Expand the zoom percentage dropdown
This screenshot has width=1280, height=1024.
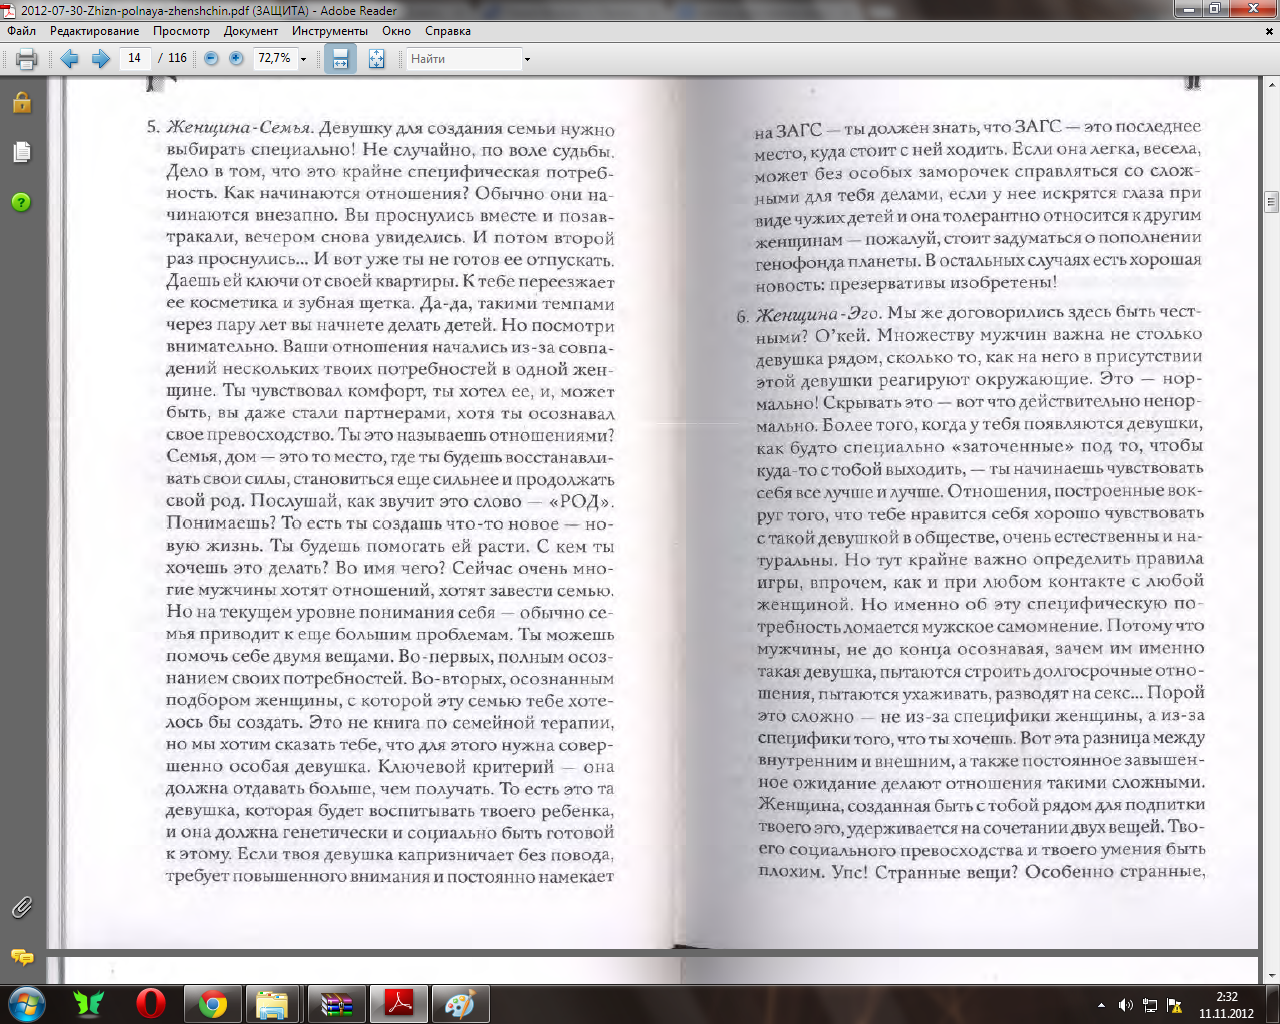(x=304, y=60)
